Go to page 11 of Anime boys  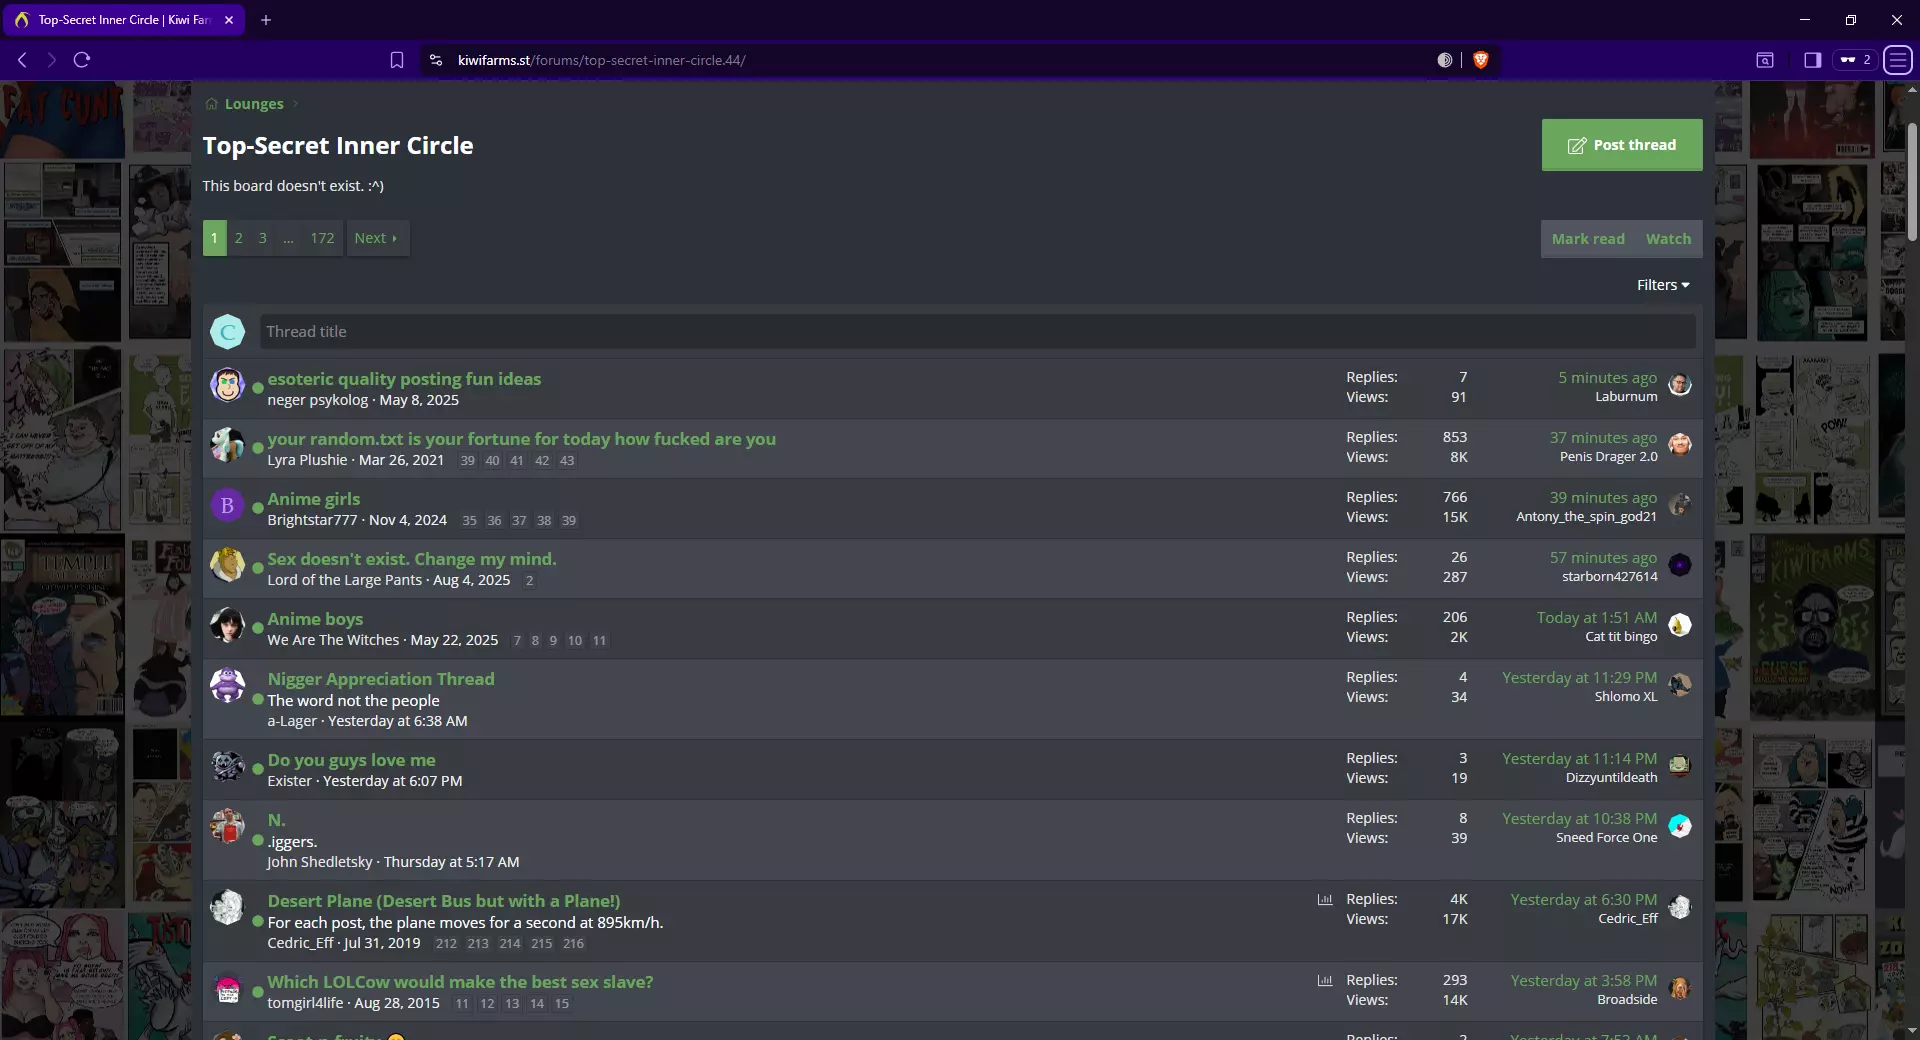(x=599, y=641)
